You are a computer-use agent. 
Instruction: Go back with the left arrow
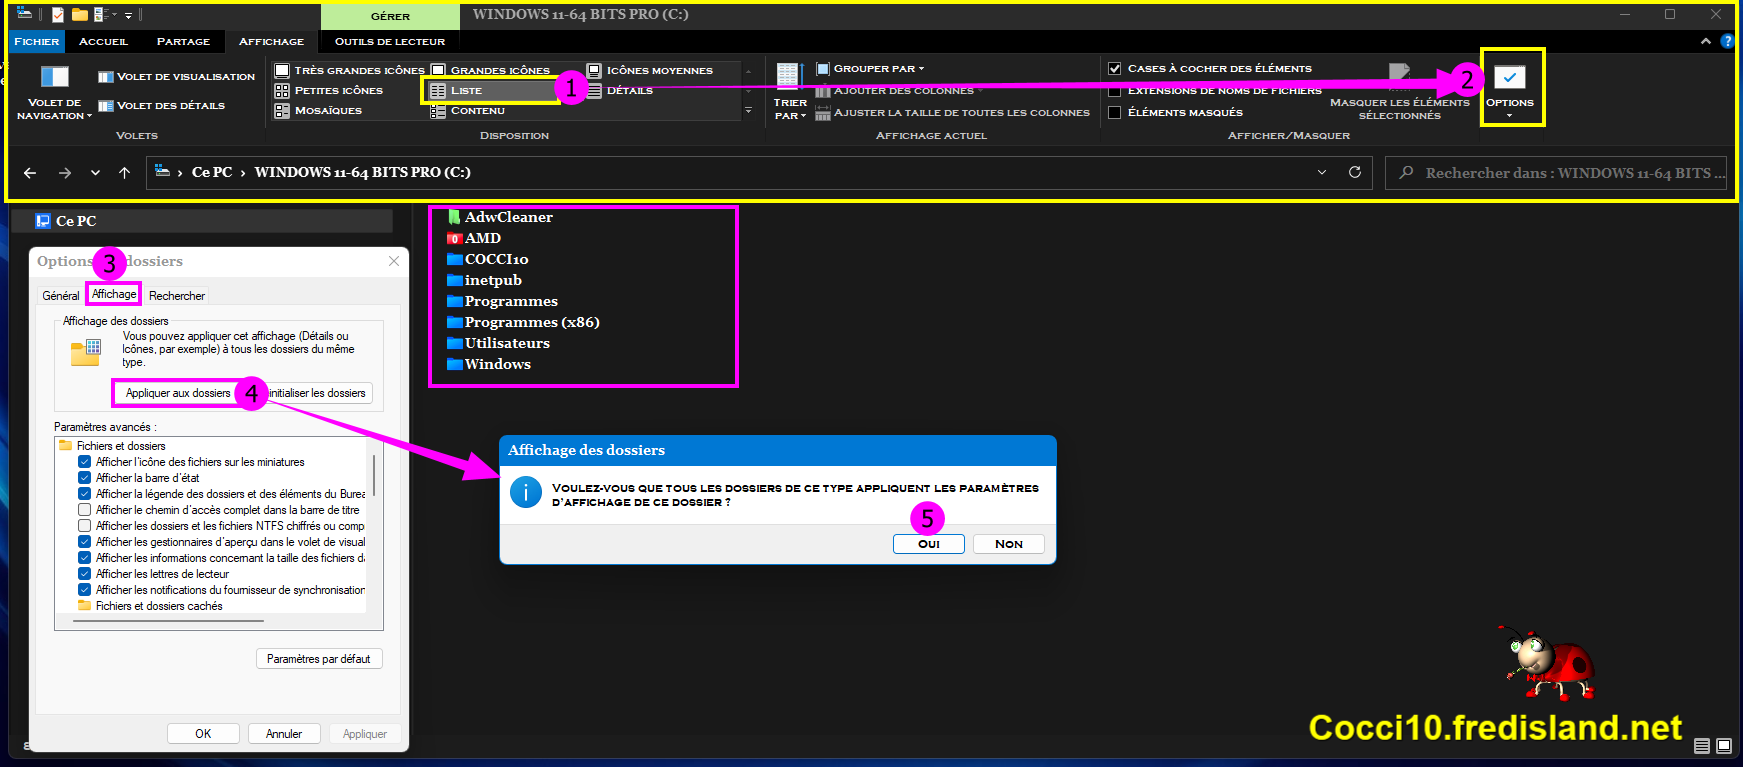[30, 173]
